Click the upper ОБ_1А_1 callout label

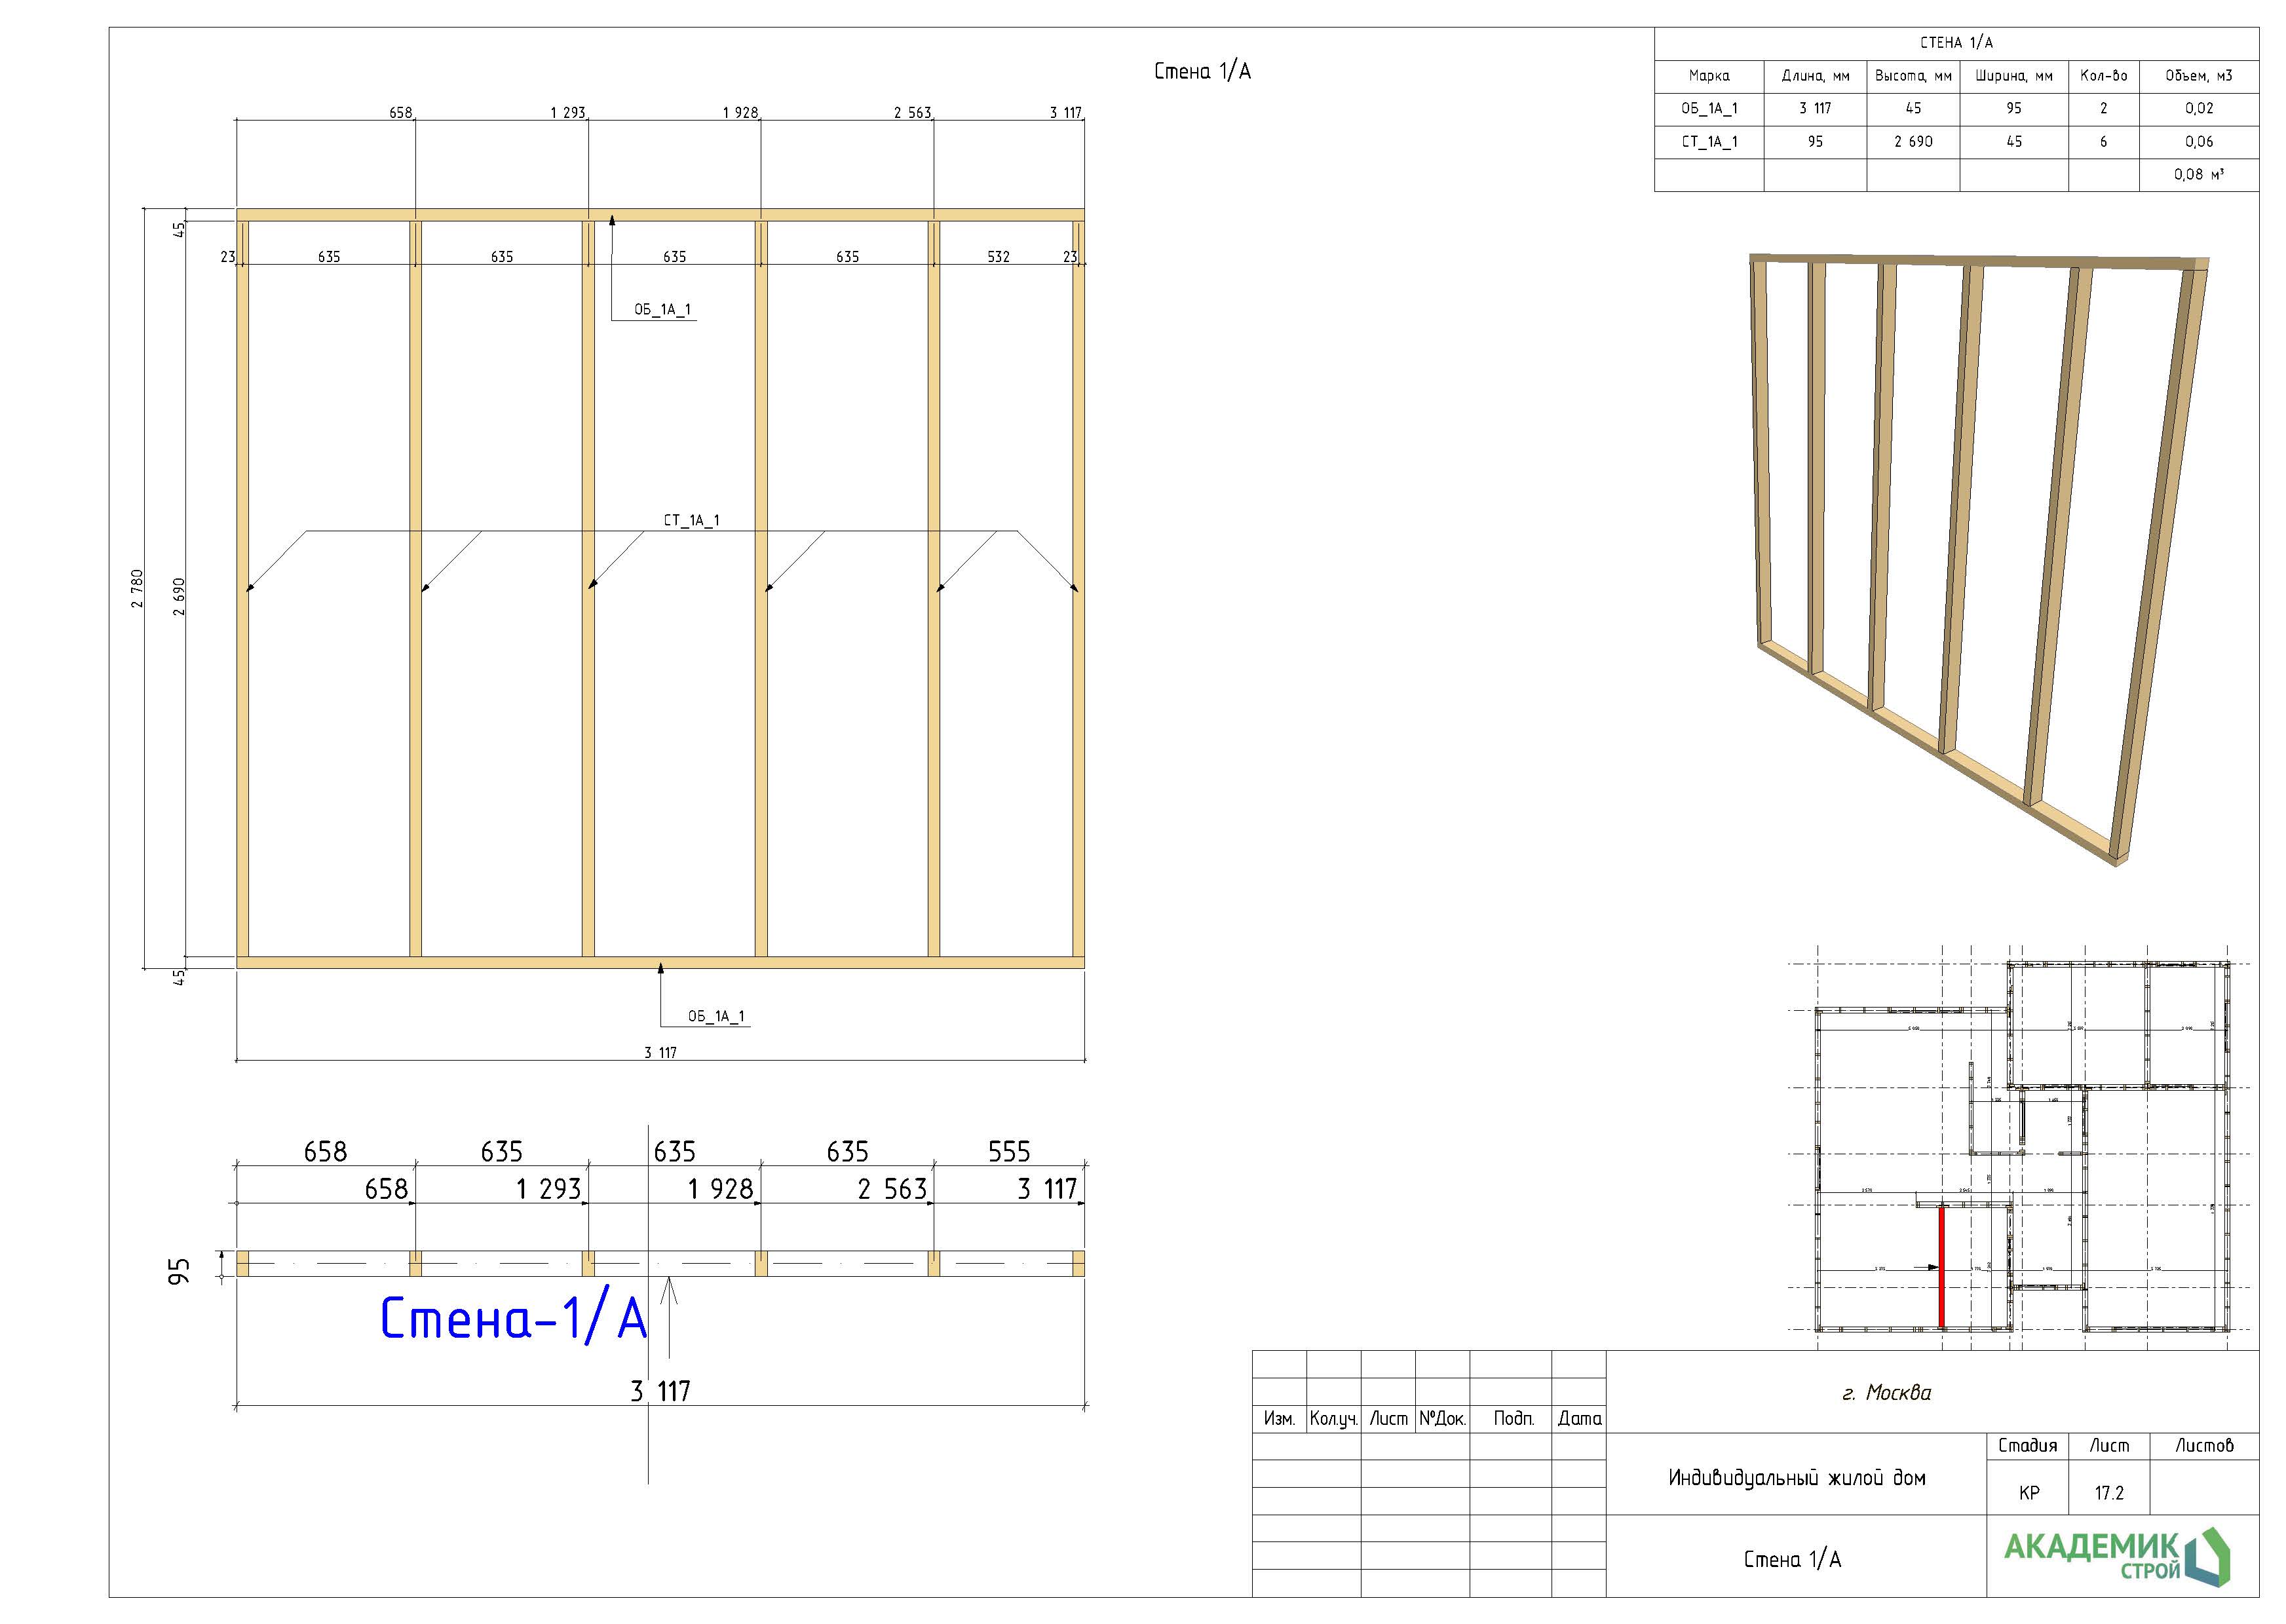coord(662,310)
